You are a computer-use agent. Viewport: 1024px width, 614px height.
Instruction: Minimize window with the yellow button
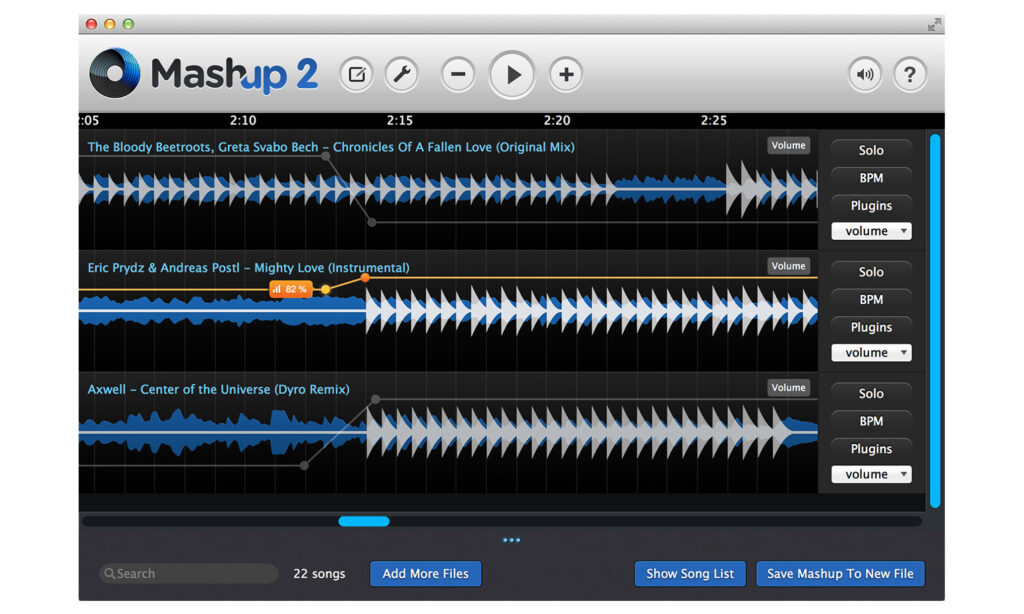(110, 24)
